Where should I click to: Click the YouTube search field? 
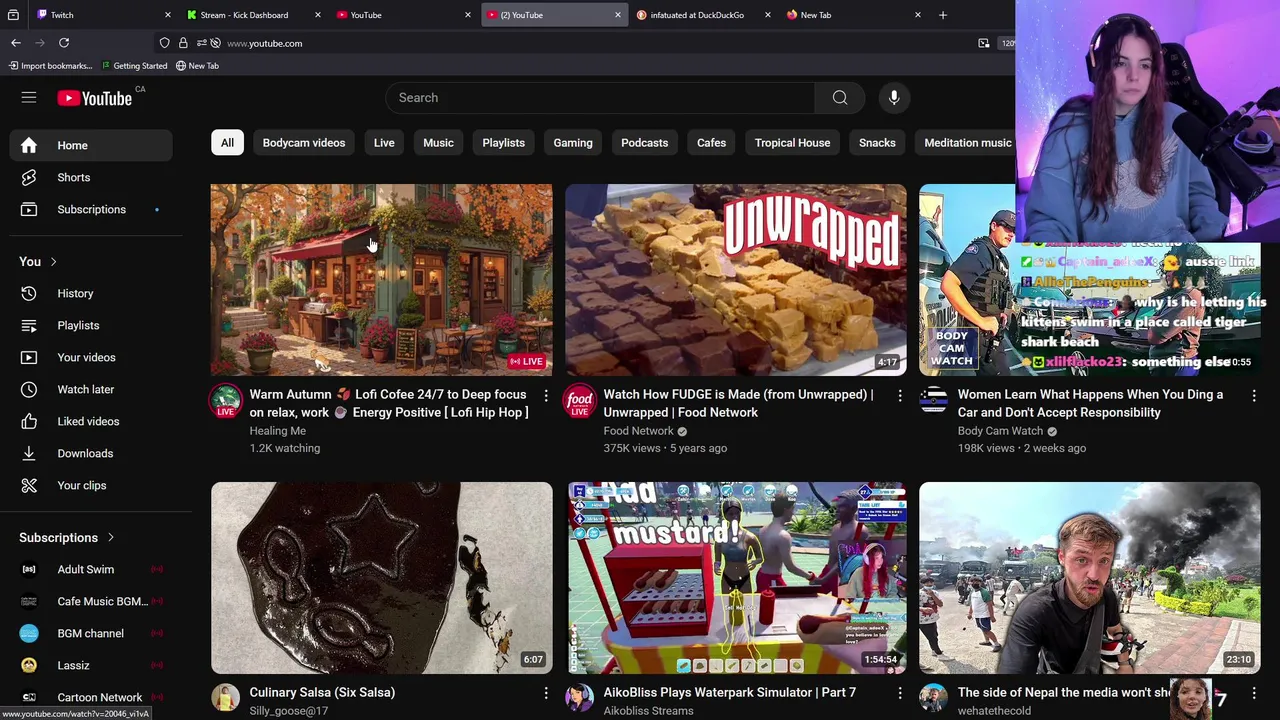(x=600, y=97)
